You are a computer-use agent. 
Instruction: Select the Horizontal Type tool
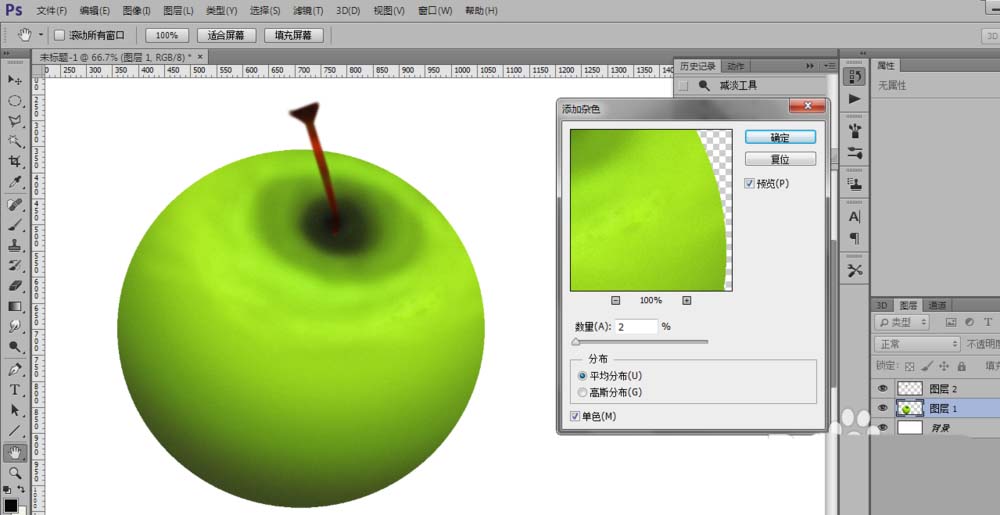tap(15, 390)
